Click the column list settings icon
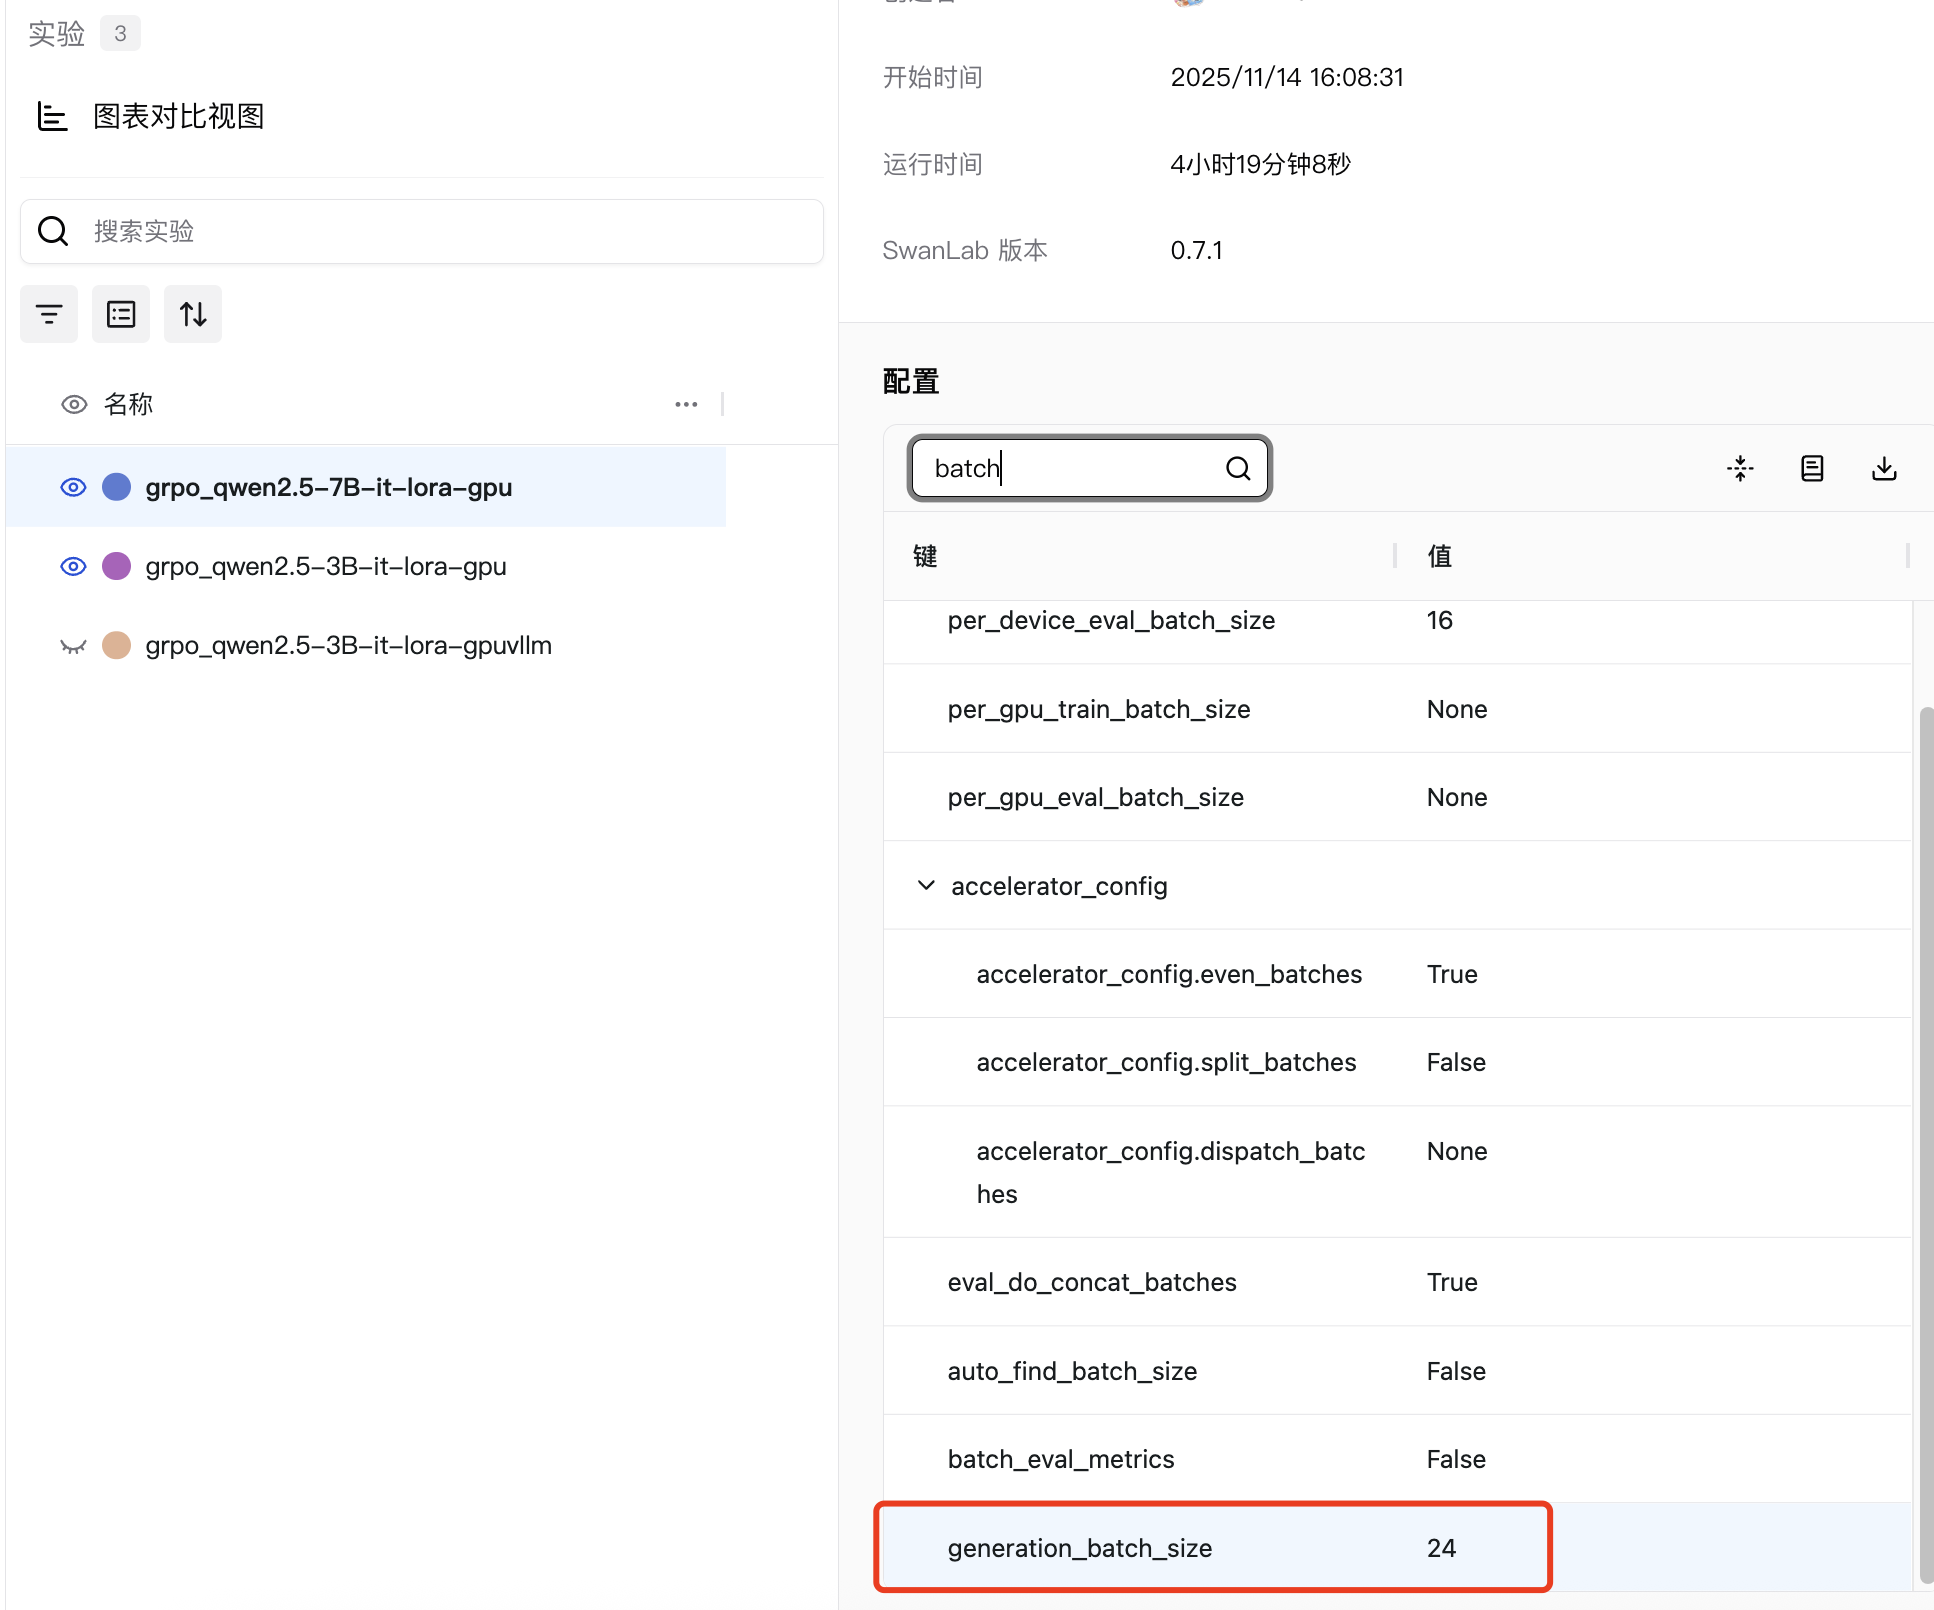 click(121, 314)
